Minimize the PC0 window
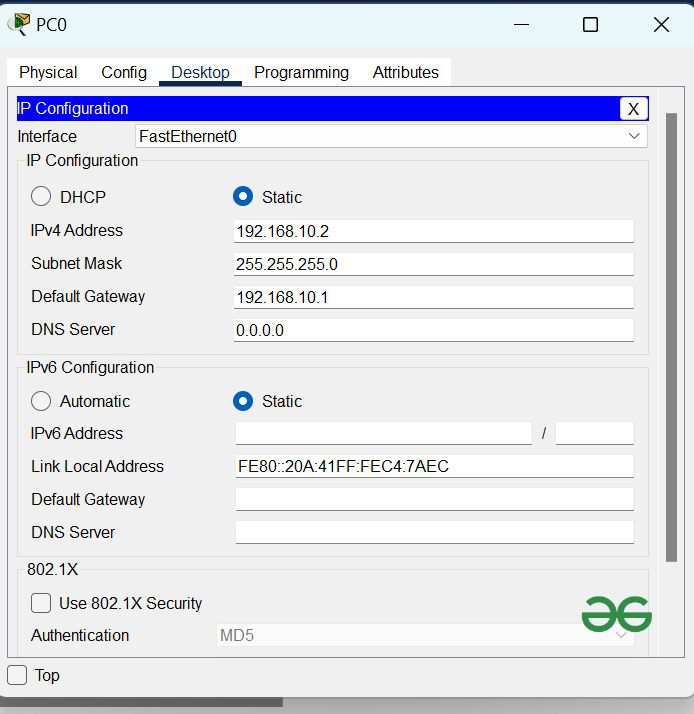This screenshot has width=694, height=714. (520, 24)
